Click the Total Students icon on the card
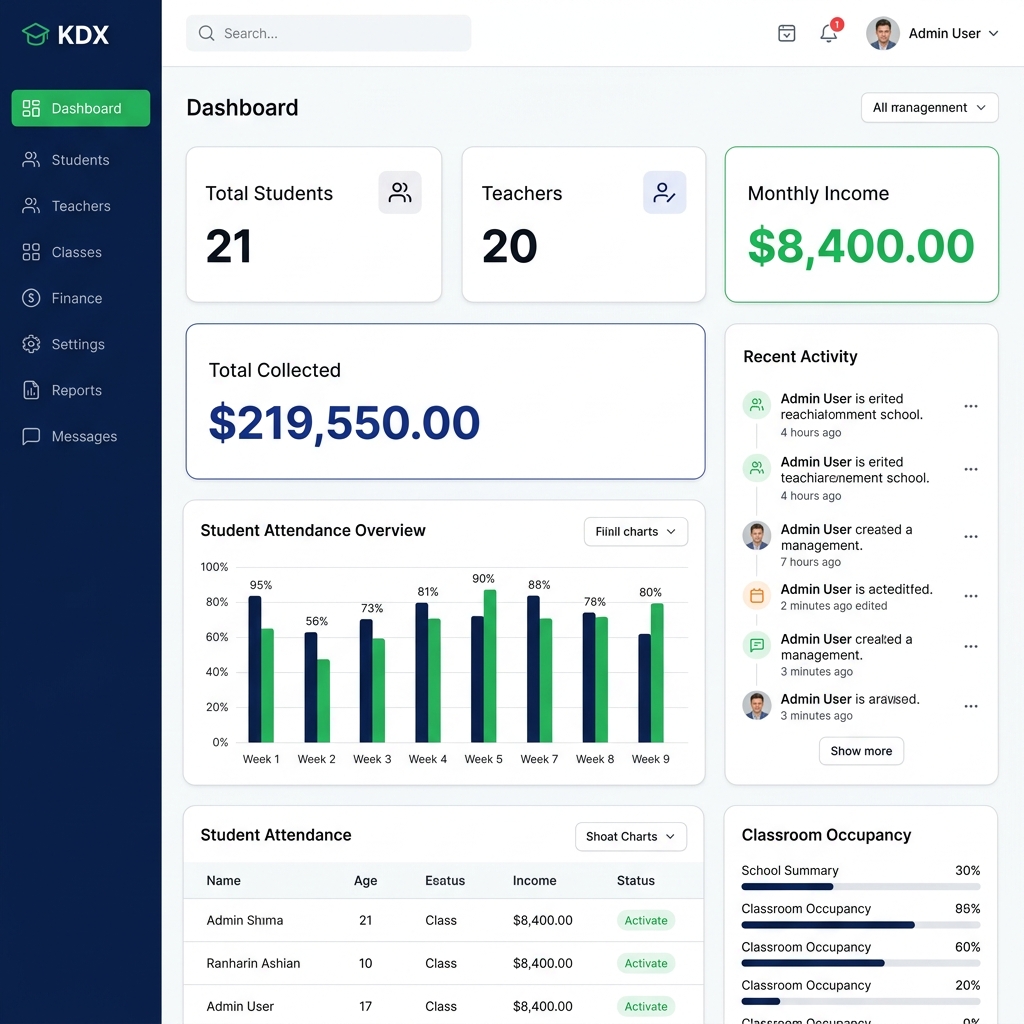The image size is (1024, 1024). 400,192
